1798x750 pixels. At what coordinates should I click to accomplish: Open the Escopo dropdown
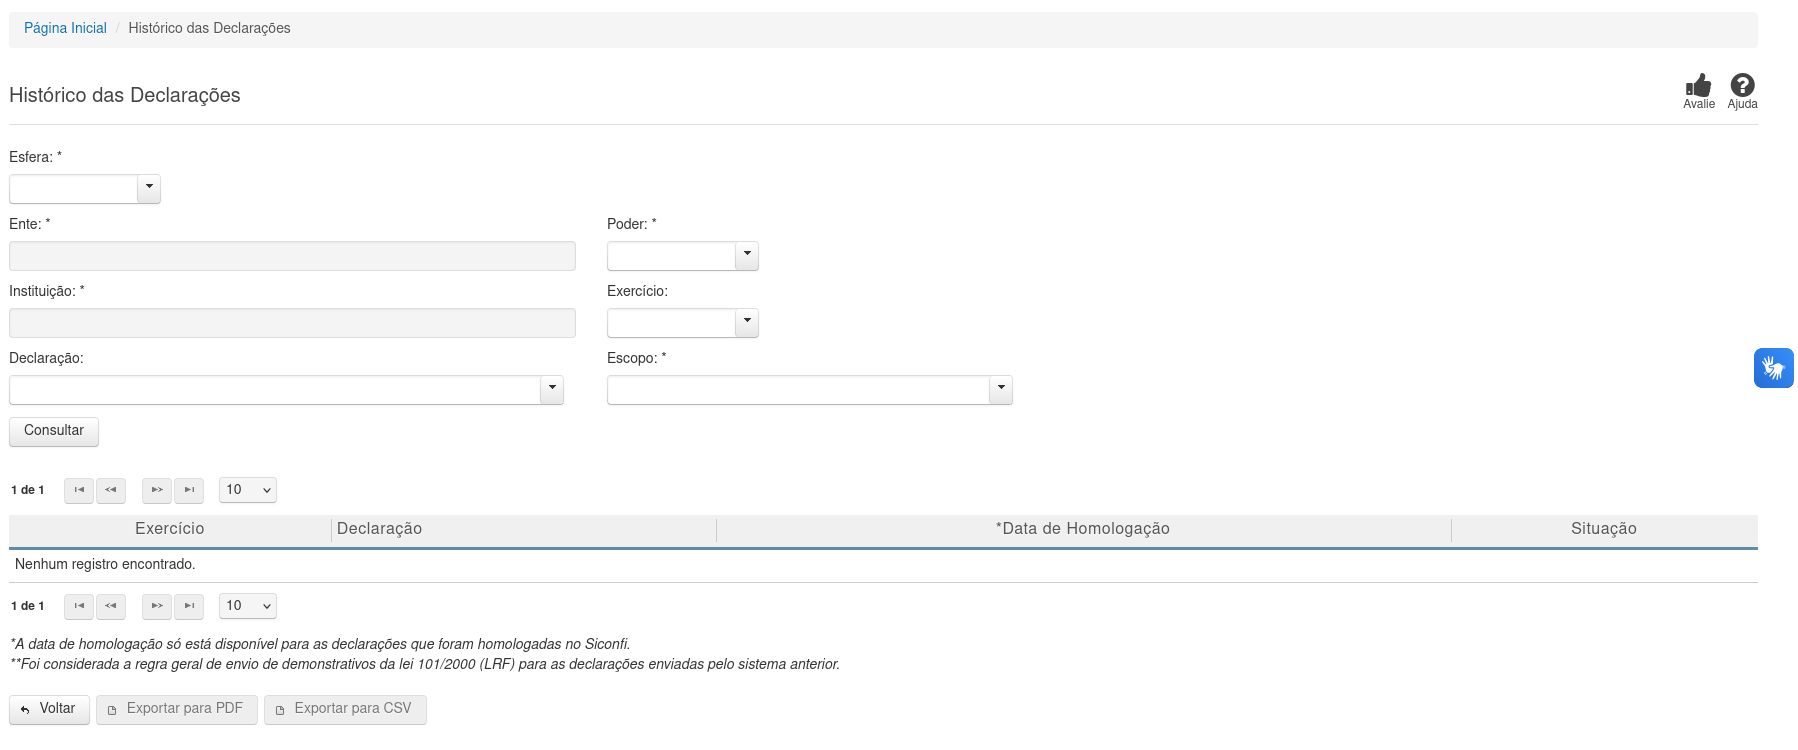pos(1001,390)
